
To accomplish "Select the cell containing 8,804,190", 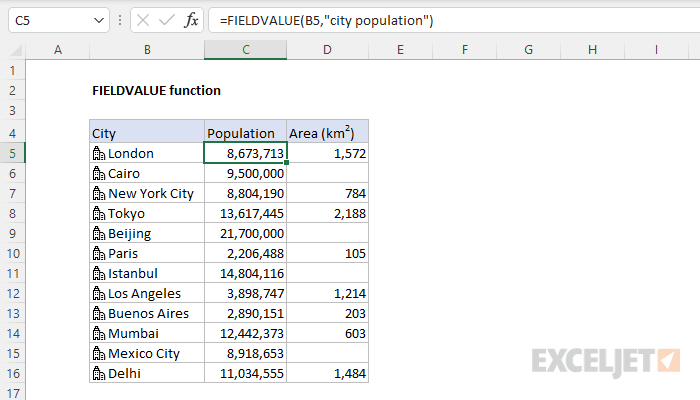I will point(246,193).
